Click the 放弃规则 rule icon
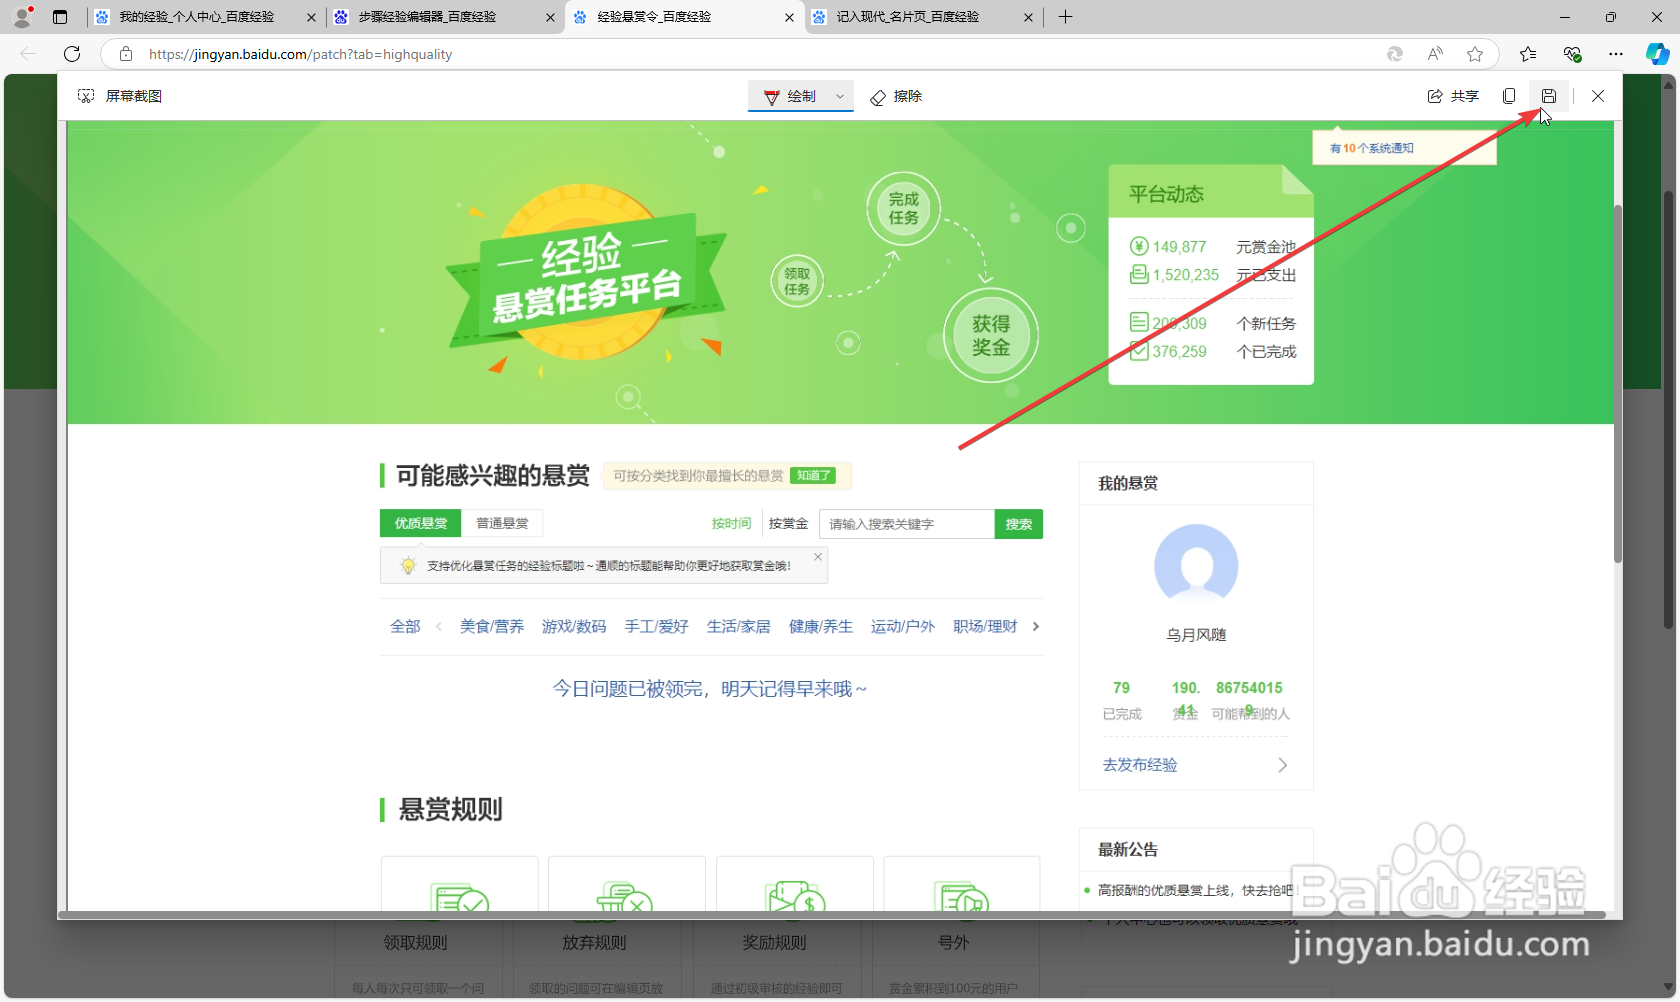Viewport: 1680px width, 1002px height. tap(625, 897)
